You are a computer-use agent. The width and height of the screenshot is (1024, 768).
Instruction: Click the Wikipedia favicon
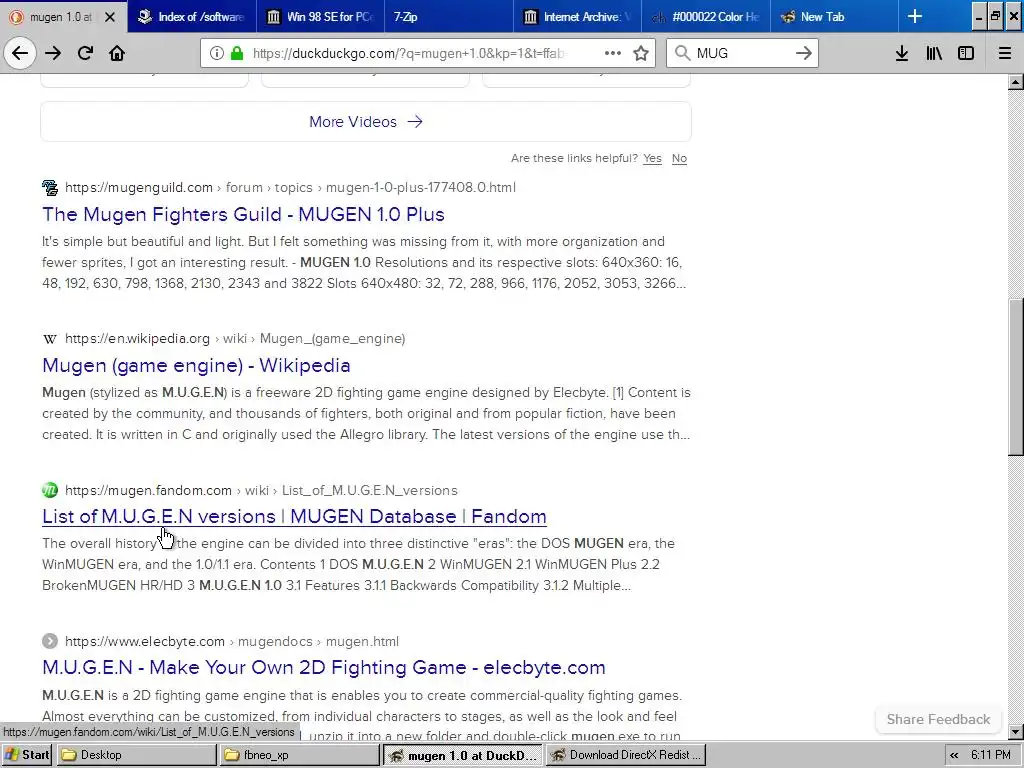coord(50,339)
